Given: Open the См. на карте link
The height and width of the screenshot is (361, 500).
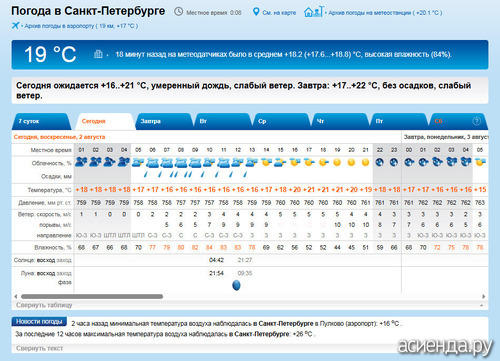Looking at the screenshot, I should (279, 13).
